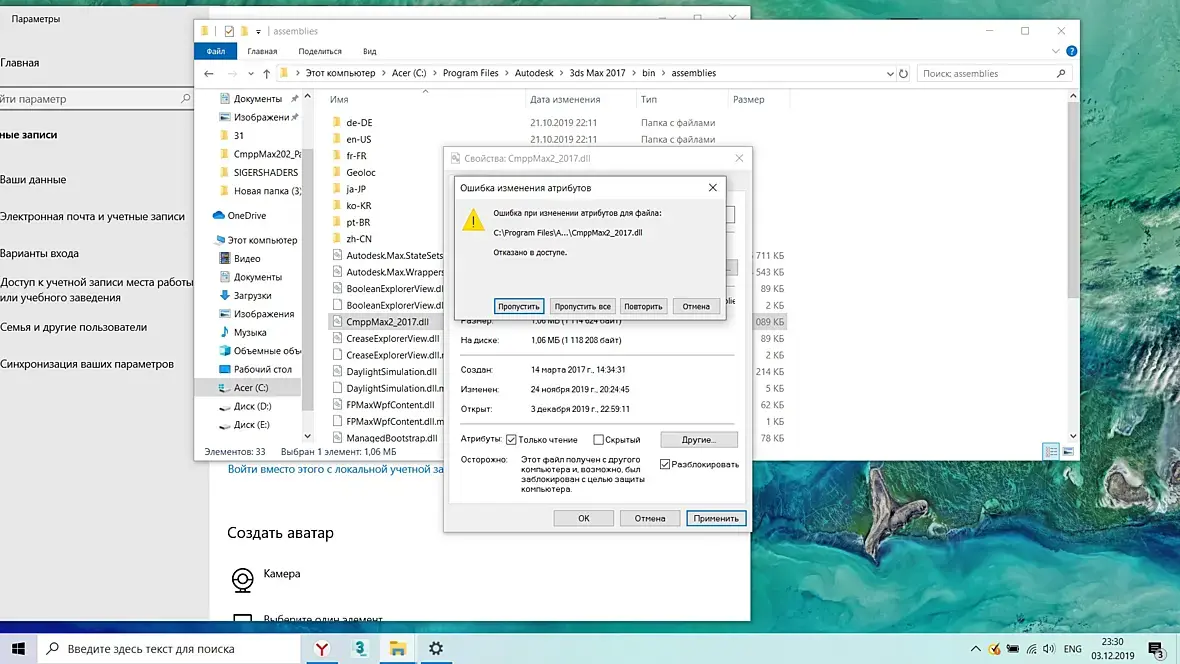This screenshot has width=1180, height=664.
Task: Show hidden tray icons chevron
Action: coord(975,649)
